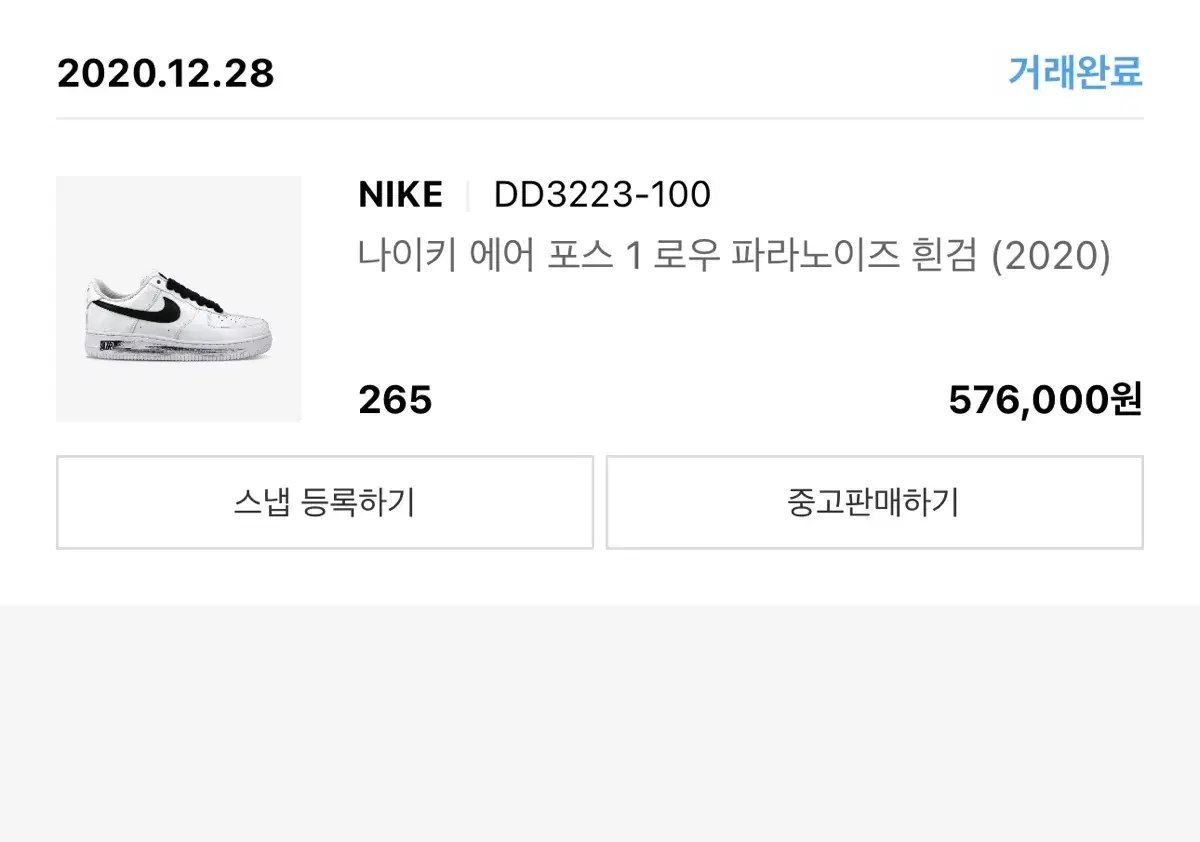Tap the 중고판매하기 button
The image size is (1200, 842).
click(x=874, y=502)
